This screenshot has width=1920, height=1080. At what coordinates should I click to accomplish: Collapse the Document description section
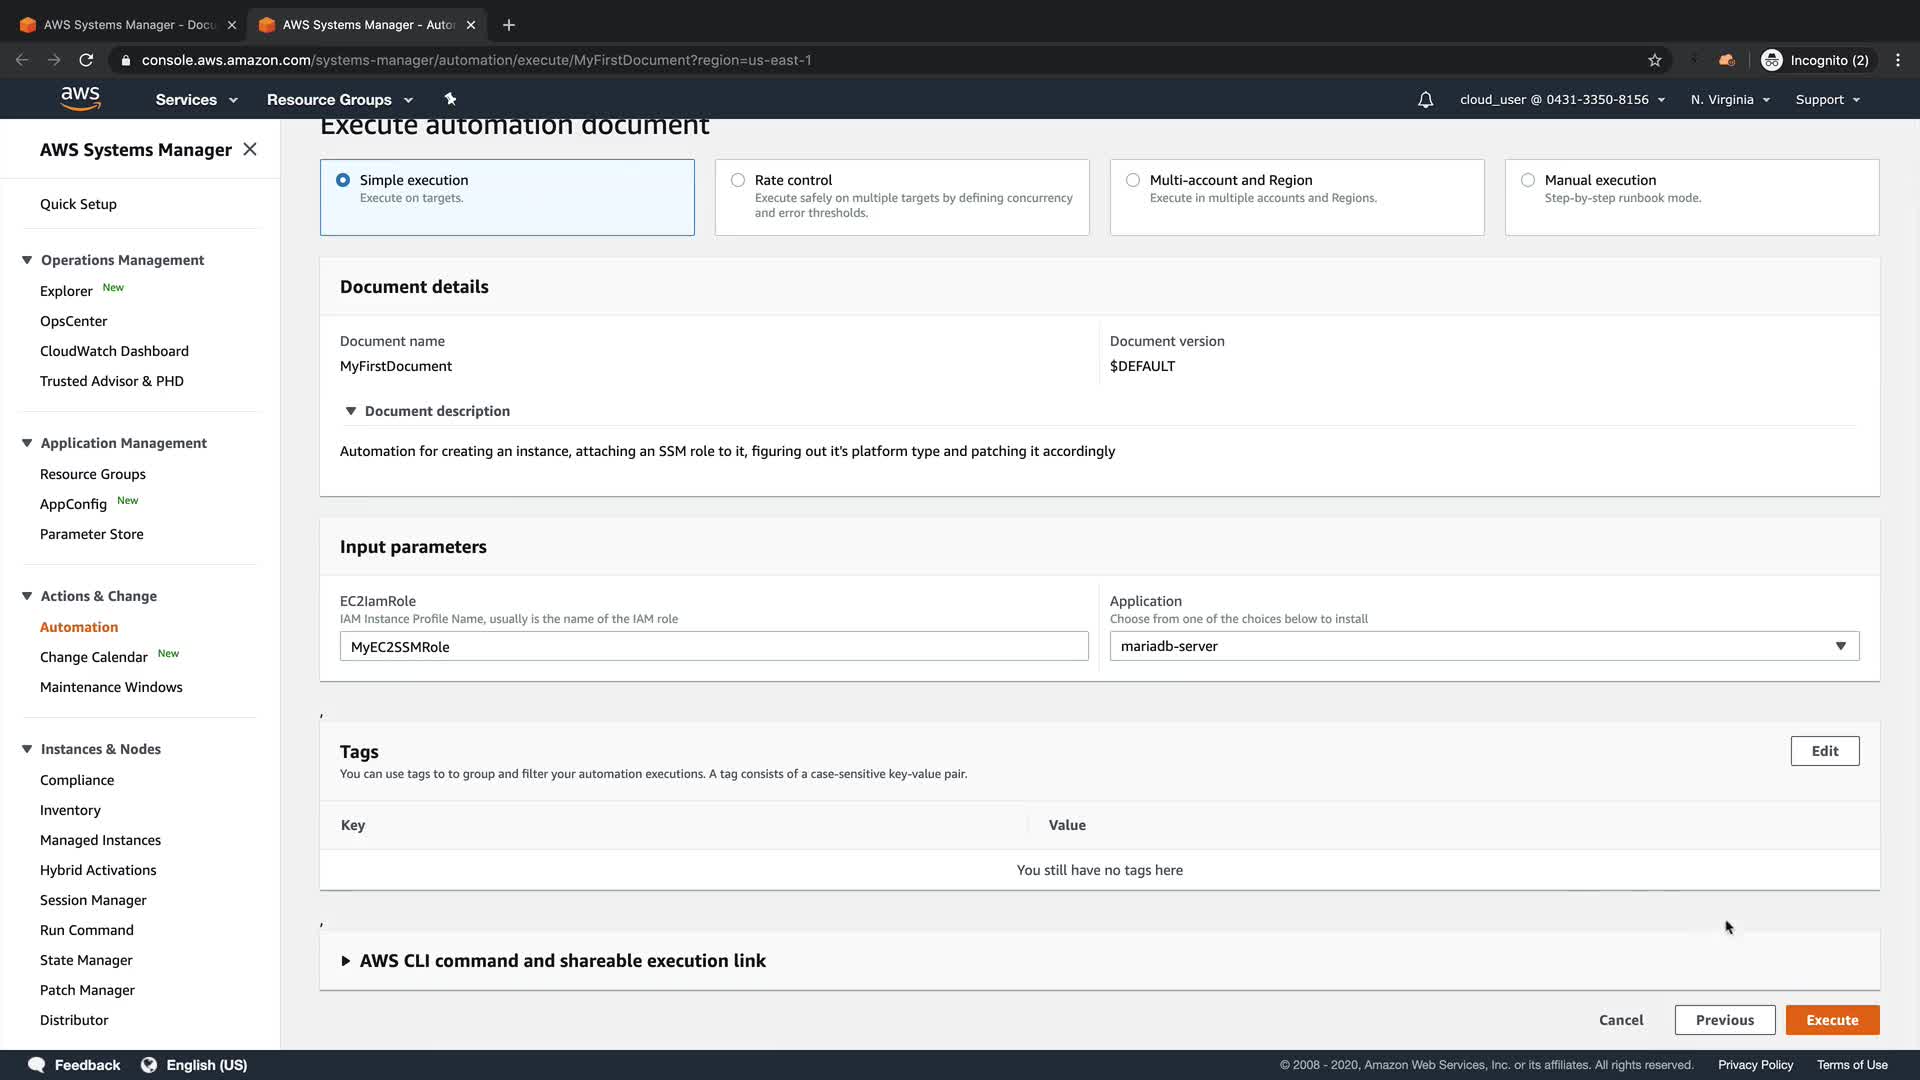tap(351, 411)
